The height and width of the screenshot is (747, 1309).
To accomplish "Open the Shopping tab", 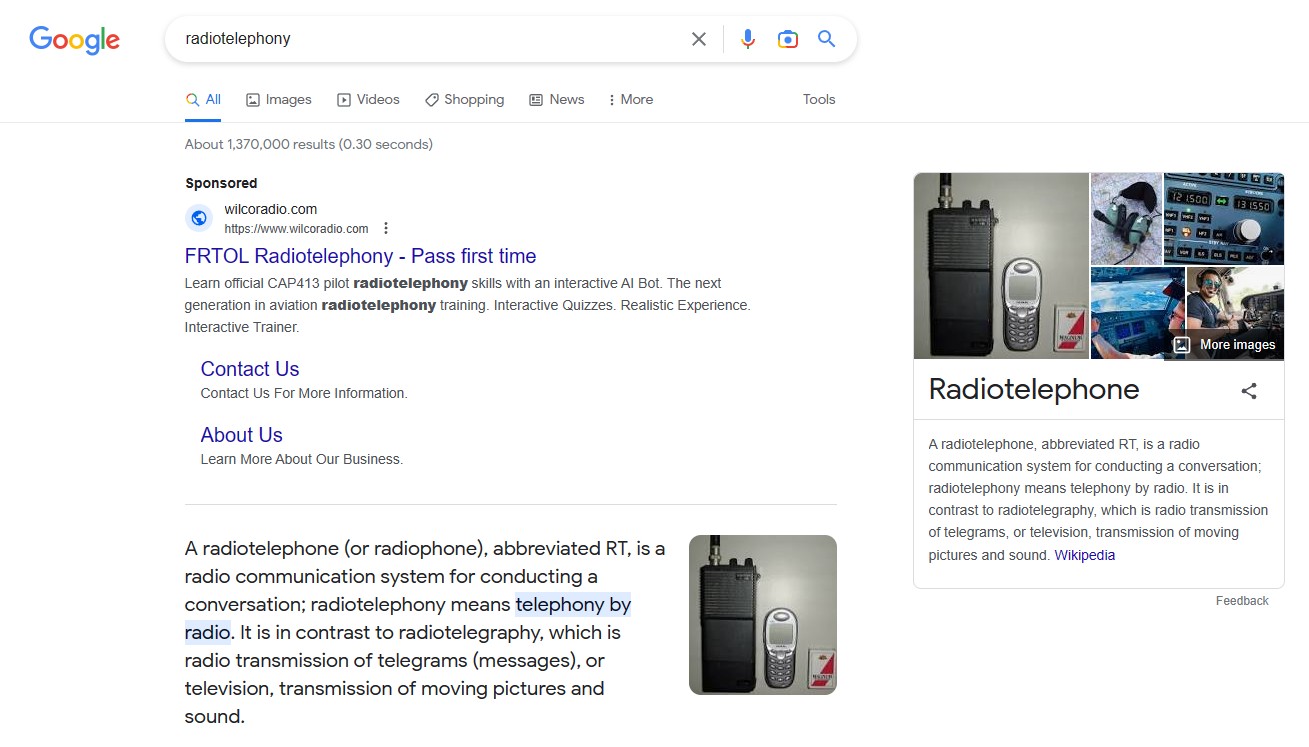I will (464, 99).
